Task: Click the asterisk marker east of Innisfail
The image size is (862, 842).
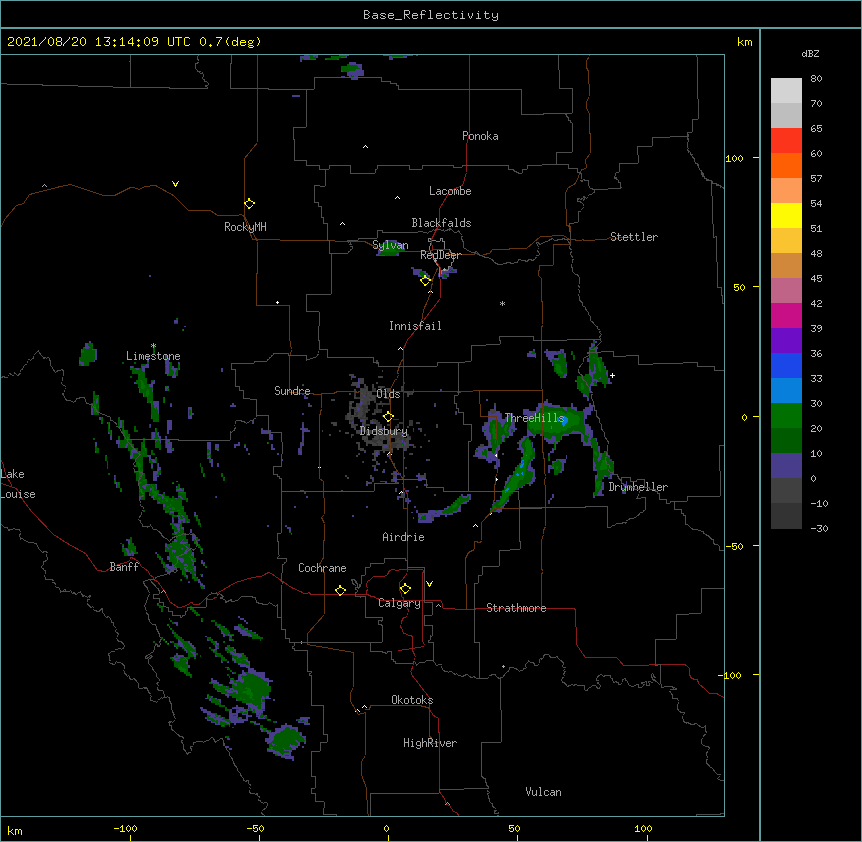Action: point(502,303)
